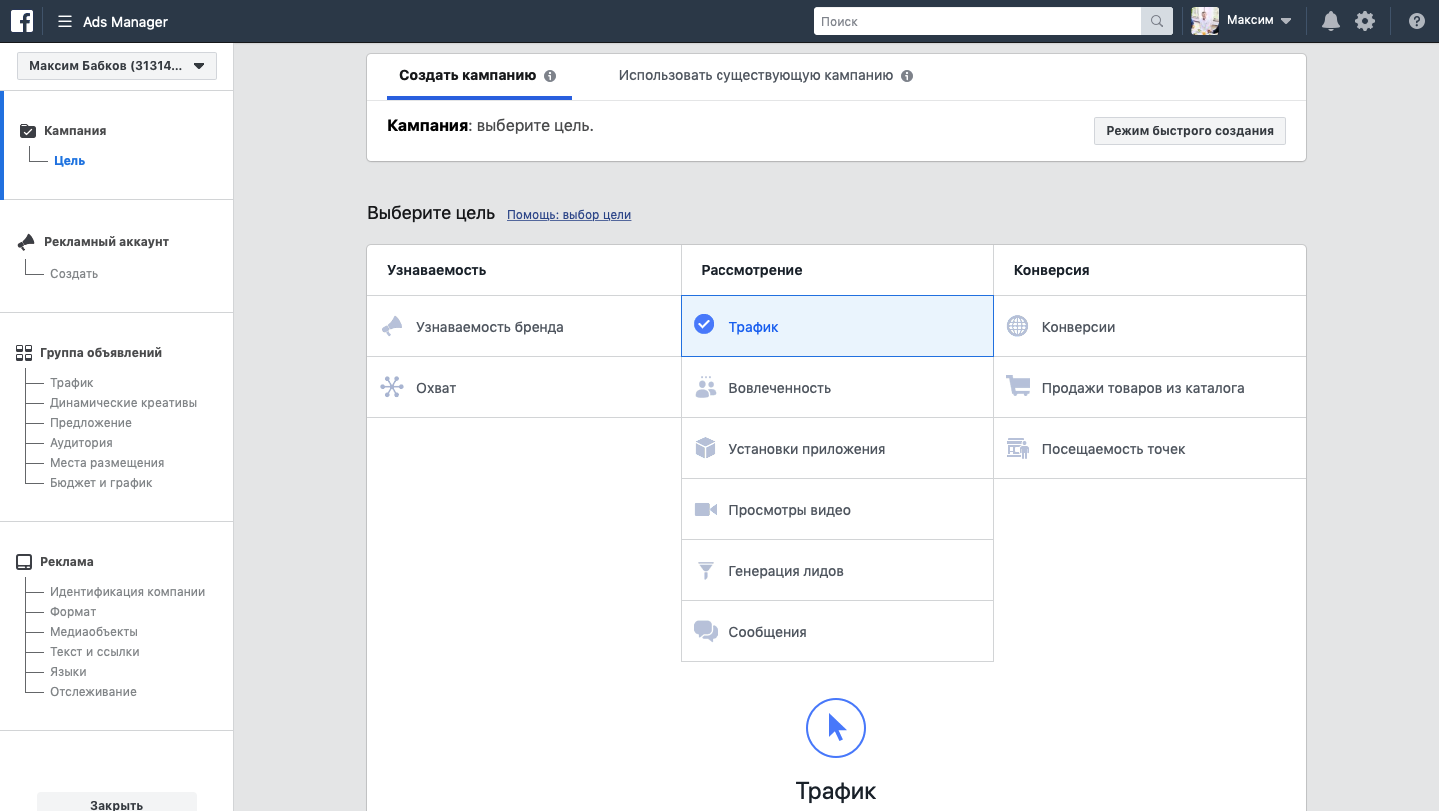Open the Ads Manager hamburger menu
This screenshot has width=1439, height=811.
click(65, 22)
